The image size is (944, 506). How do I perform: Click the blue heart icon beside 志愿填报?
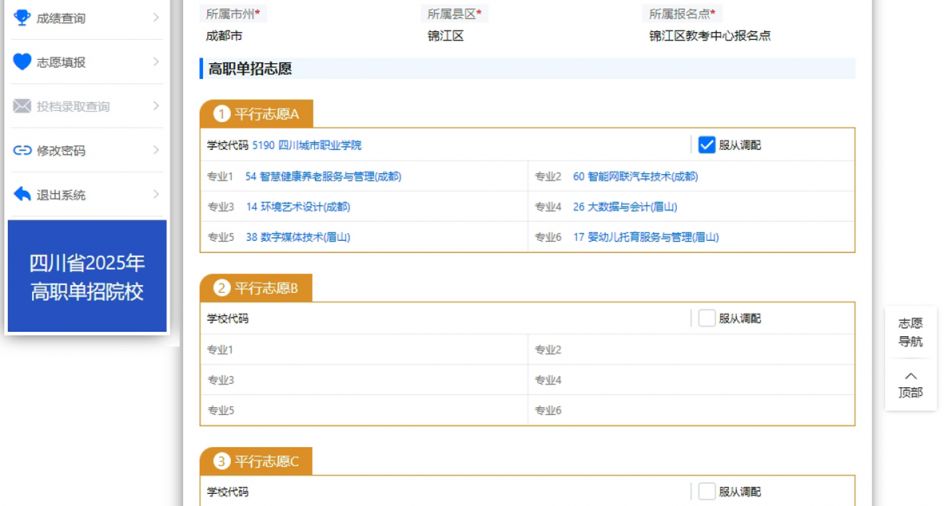tap(22, 61)
